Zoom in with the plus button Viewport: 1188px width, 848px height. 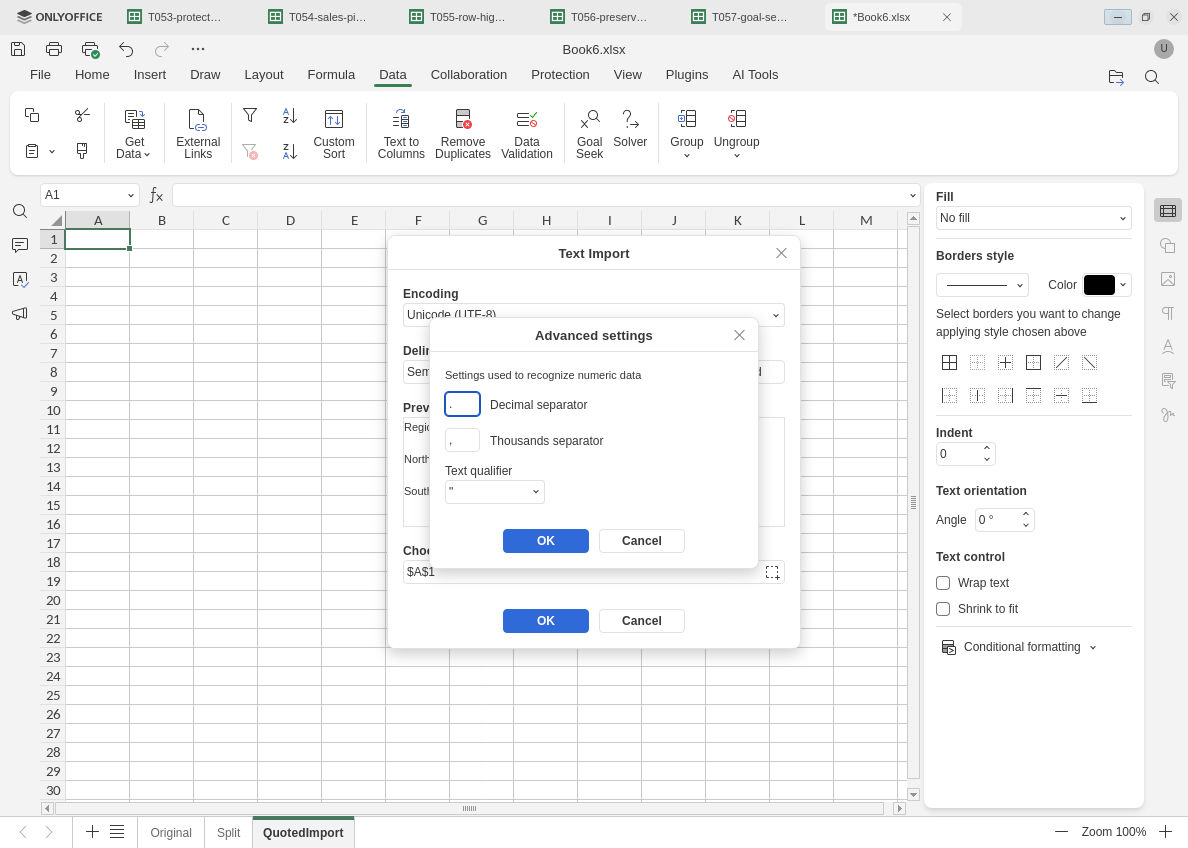1165,832
